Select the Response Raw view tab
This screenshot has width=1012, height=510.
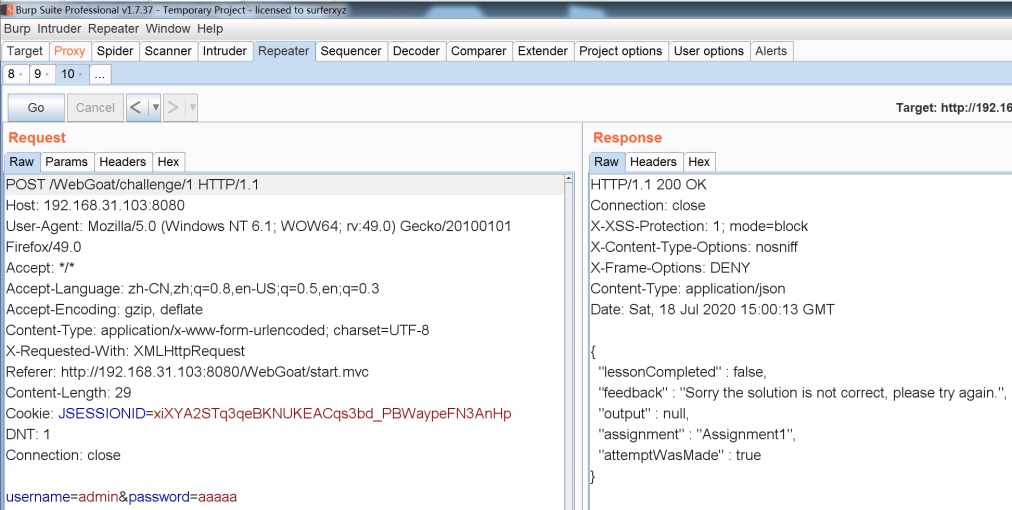(606, 161)
